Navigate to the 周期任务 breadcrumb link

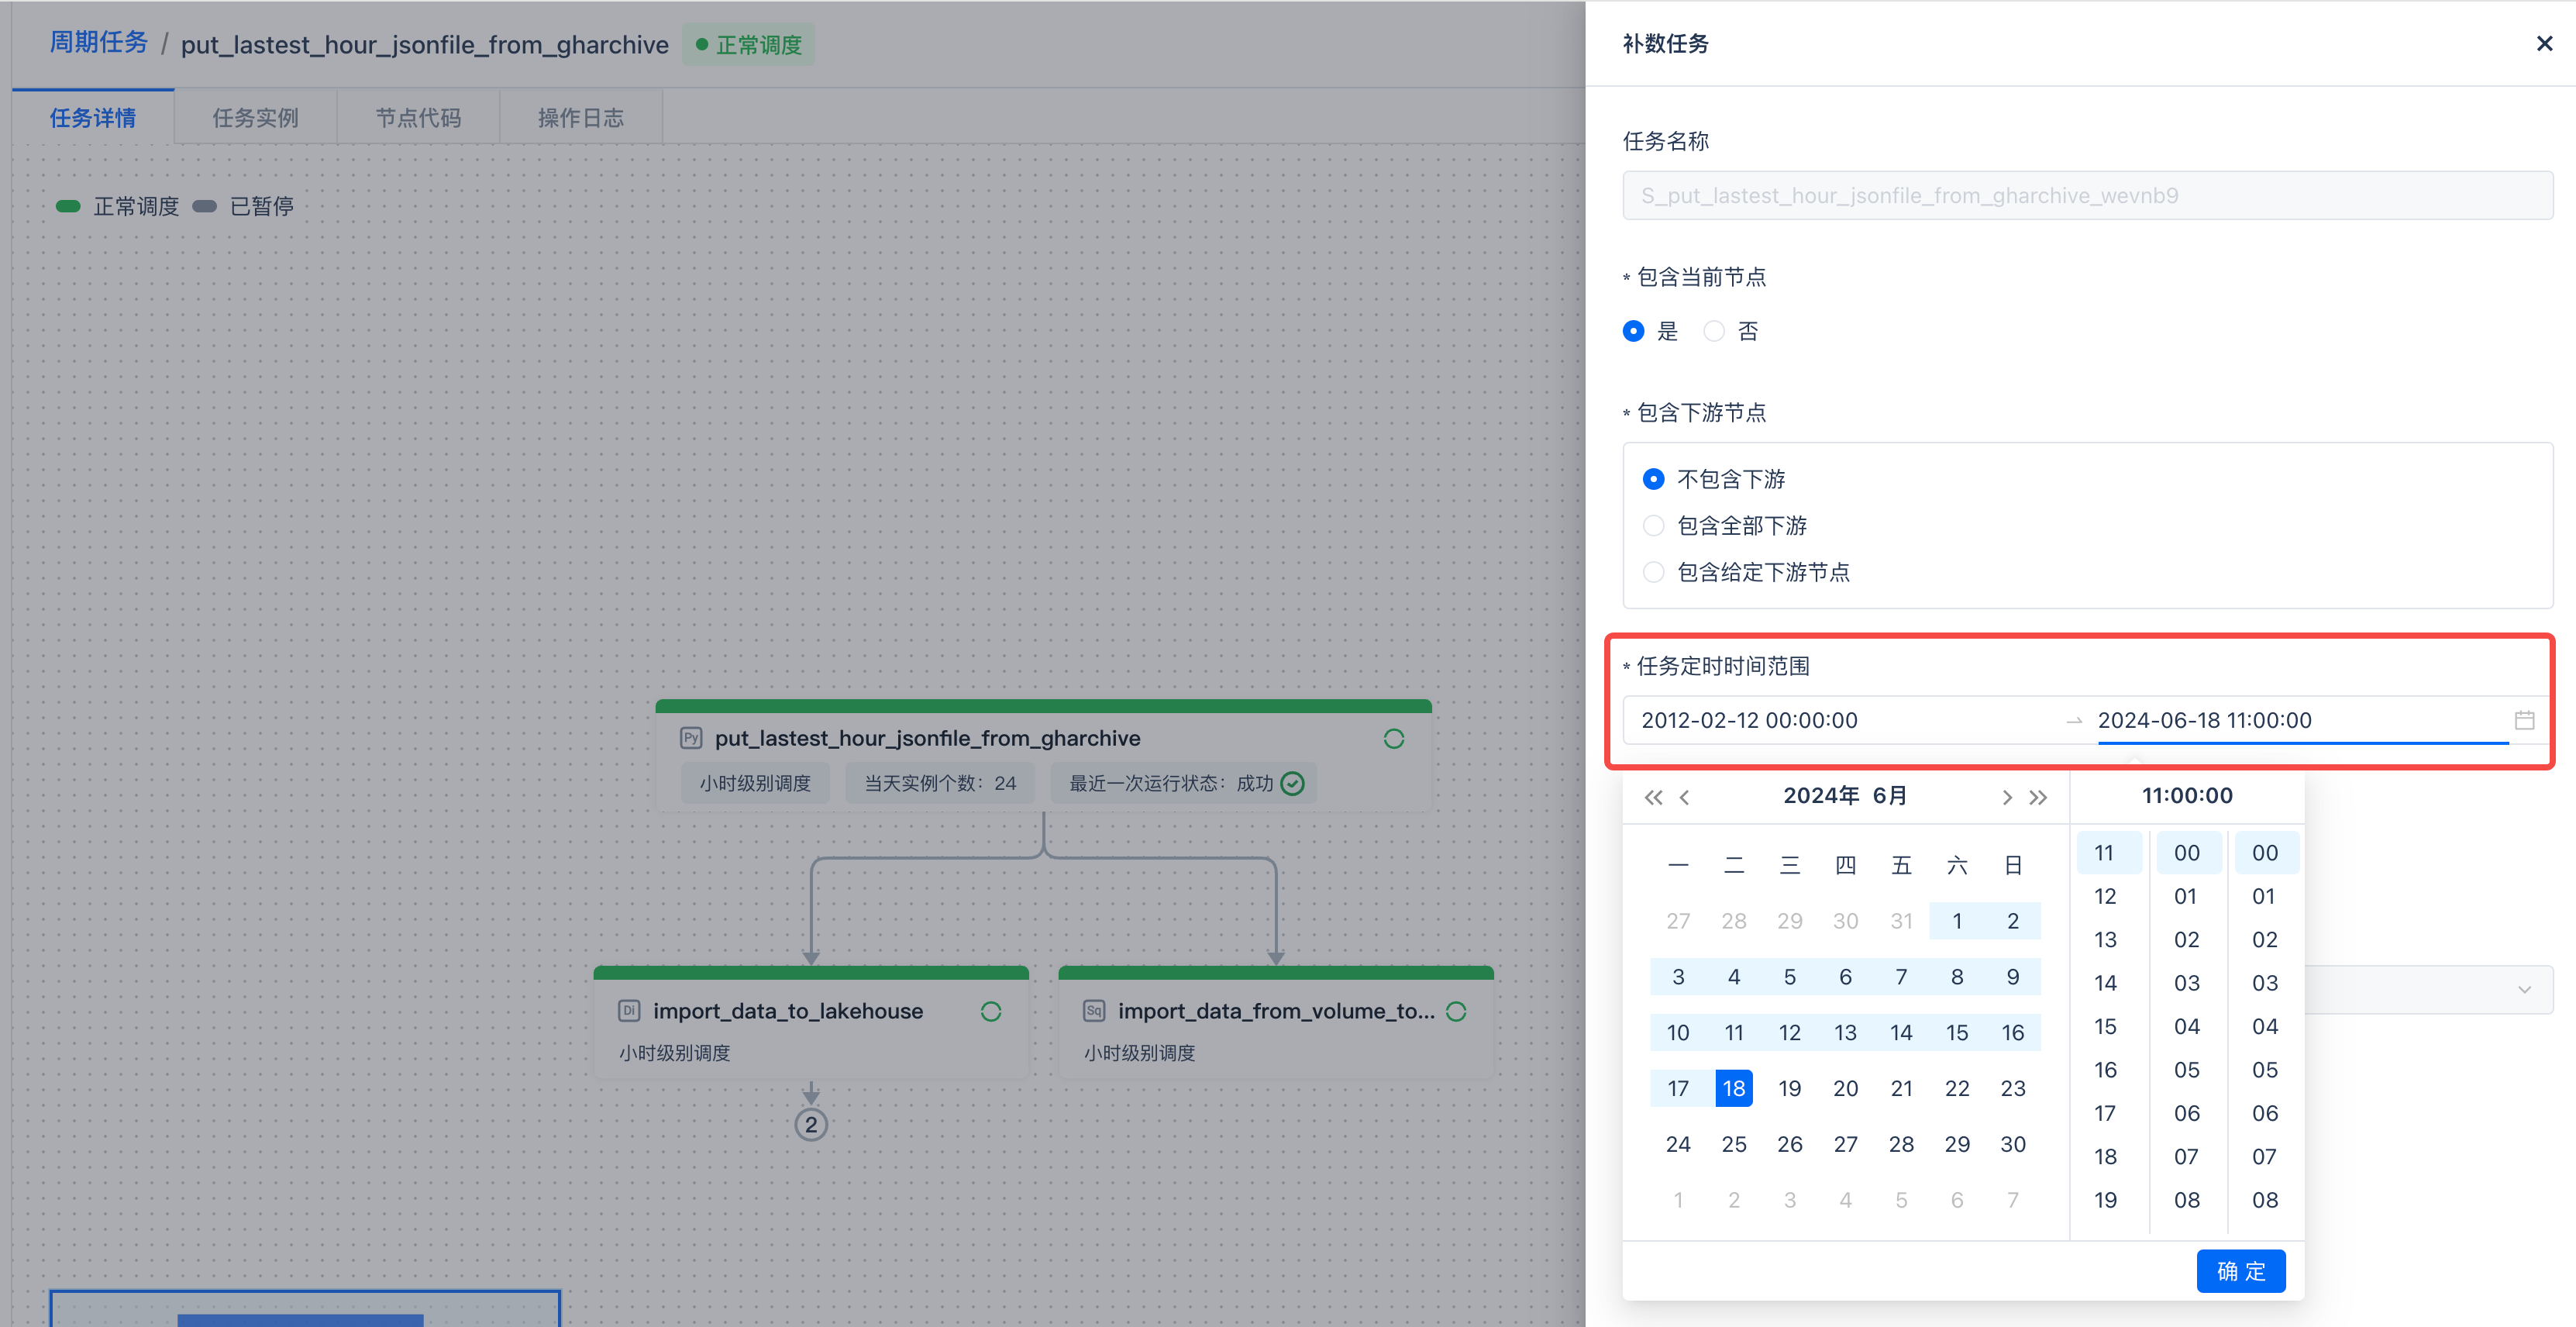point(98,43)
